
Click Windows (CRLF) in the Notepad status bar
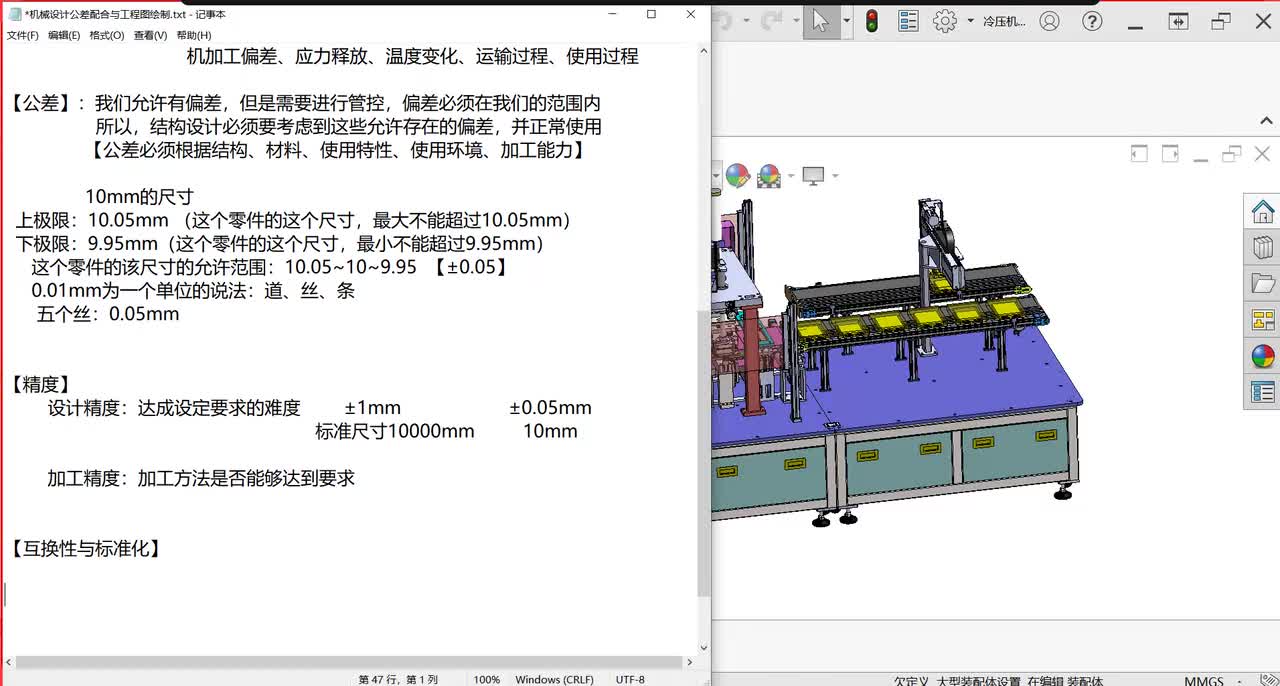tap(554, 679)
